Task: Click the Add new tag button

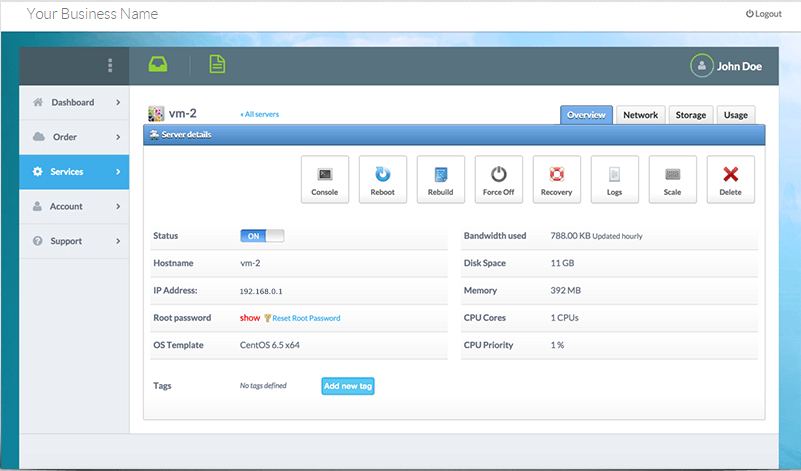Action: pyautogui.click(x=348, y=386)
